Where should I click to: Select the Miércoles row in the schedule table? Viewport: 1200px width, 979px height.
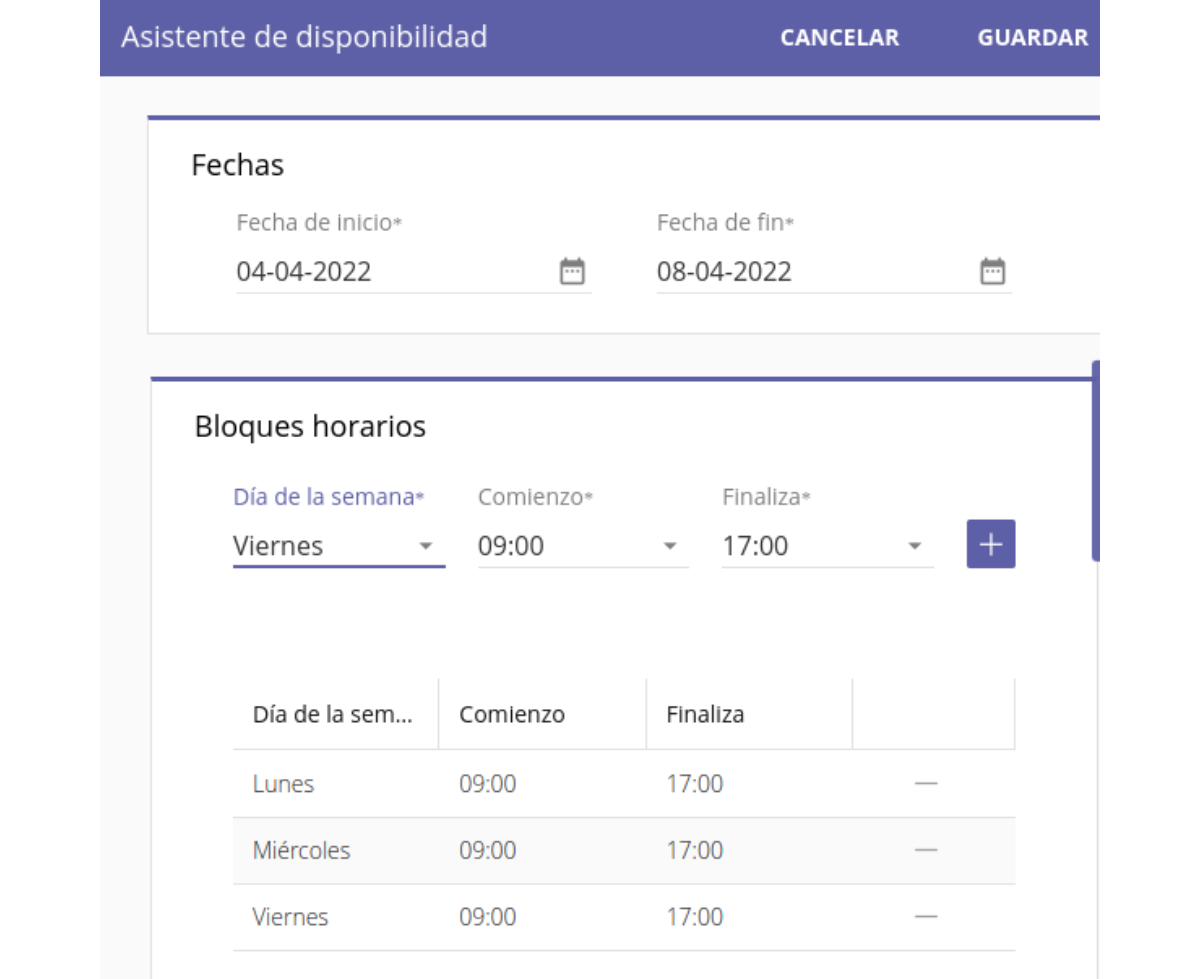click(x=500, y=850)
